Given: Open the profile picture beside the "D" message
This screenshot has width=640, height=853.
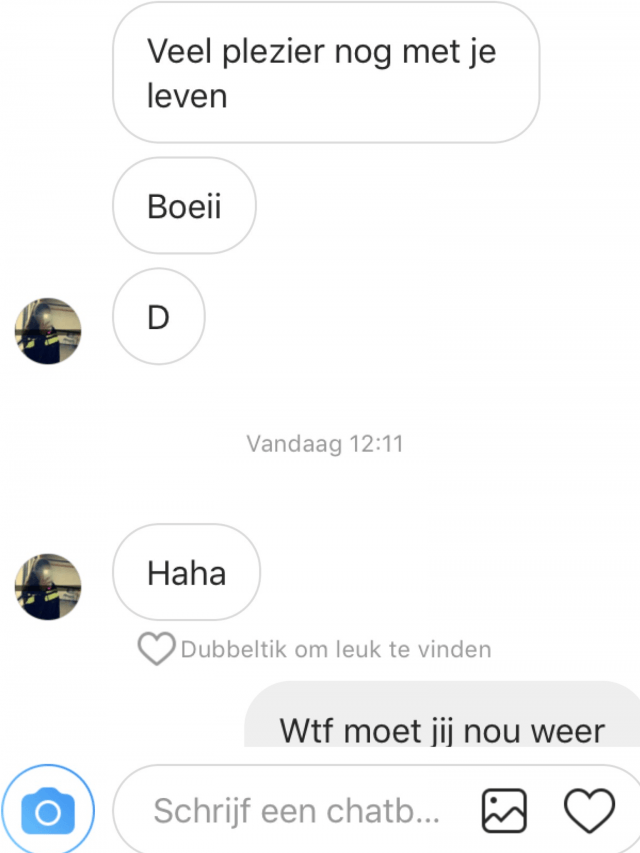Looking at the screenshot, I should coord(48,331).
